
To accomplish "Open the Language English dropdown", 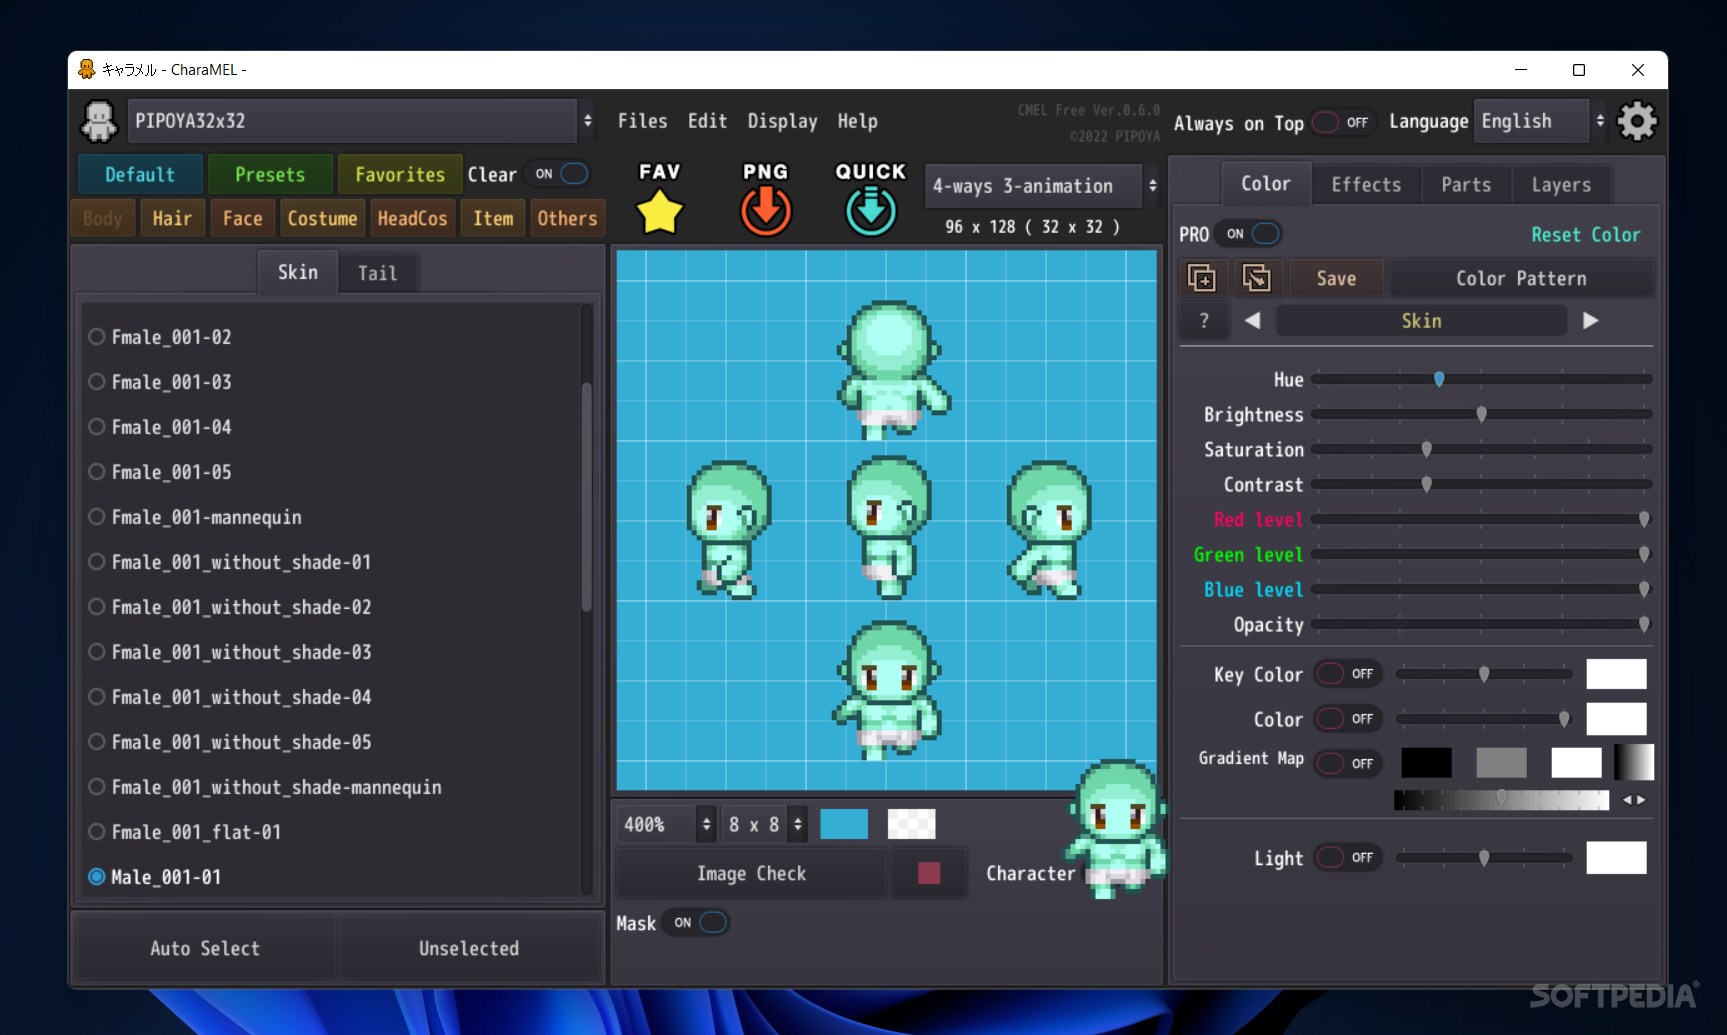I will coord(1540,121).
